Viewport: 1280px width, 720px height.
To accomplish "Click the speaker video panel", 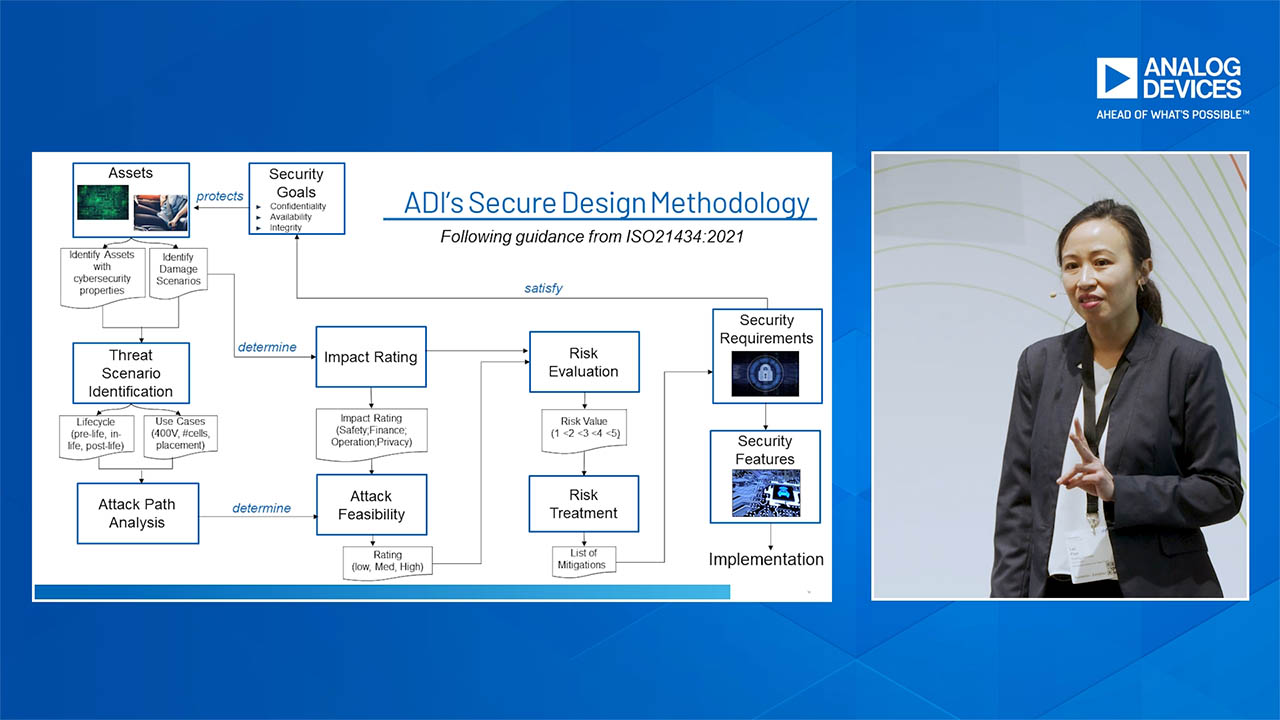I will click(x=1060, y=376).
